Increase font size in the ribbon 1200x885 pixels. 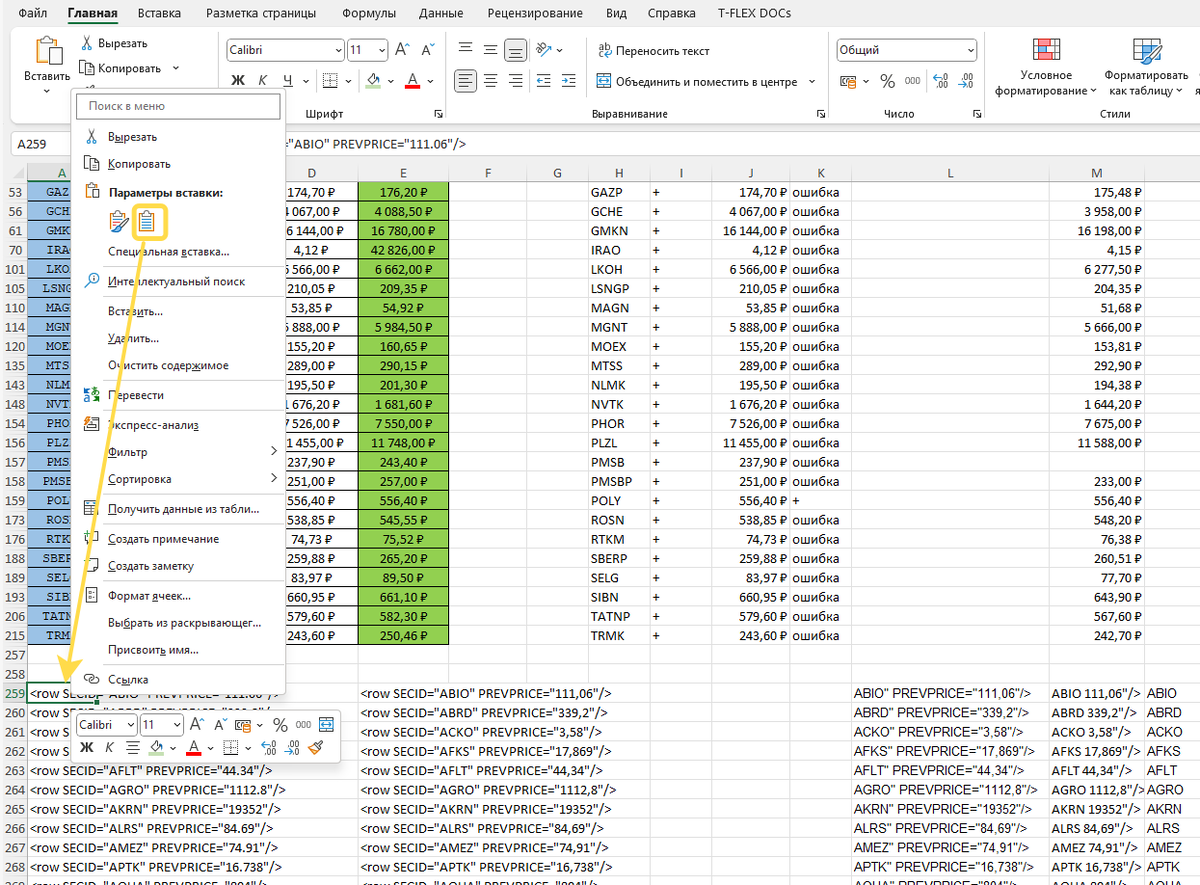402,49
